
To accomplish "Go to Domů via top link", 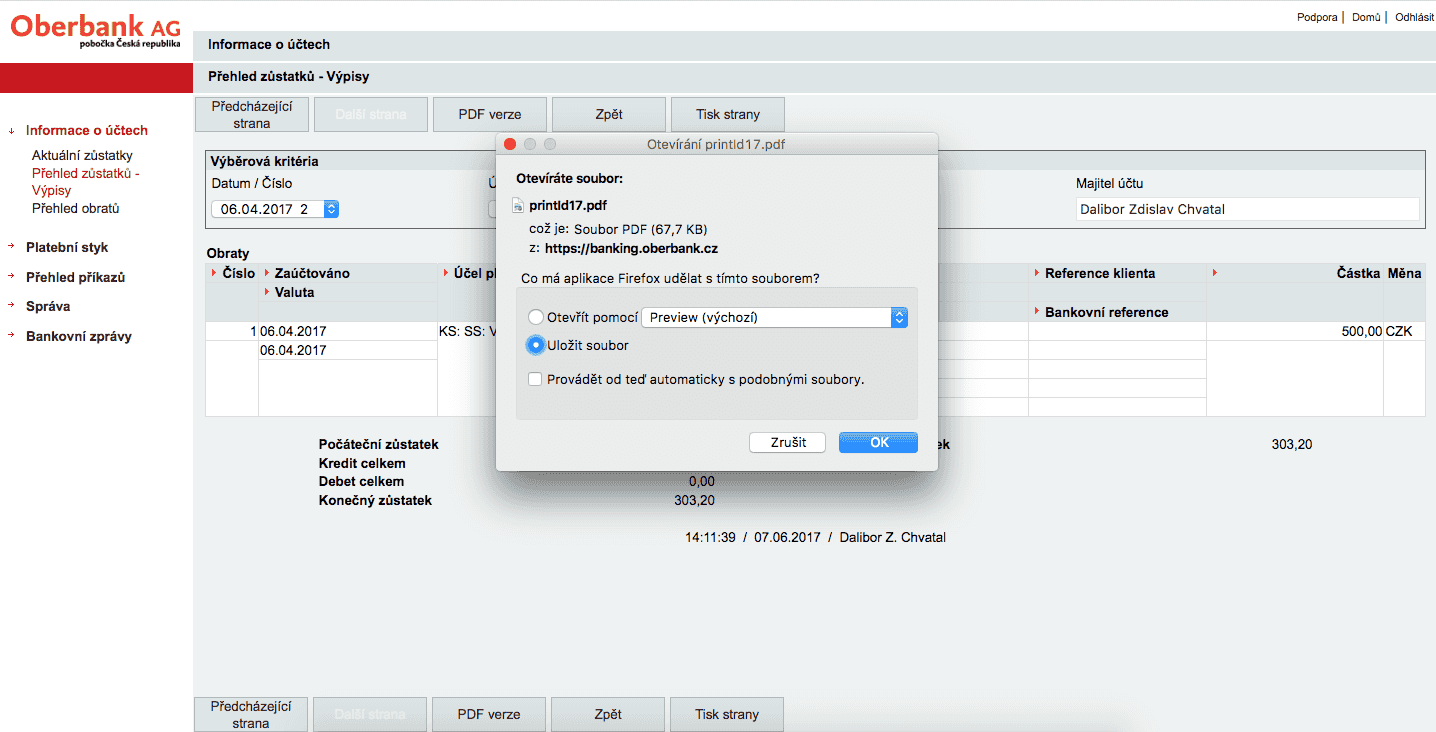I will [1366, 17].
